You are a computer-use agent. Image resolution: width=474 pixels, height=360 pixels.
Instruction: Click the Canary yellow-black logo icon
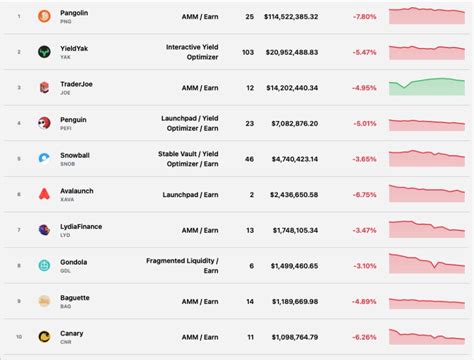(44, 337)
